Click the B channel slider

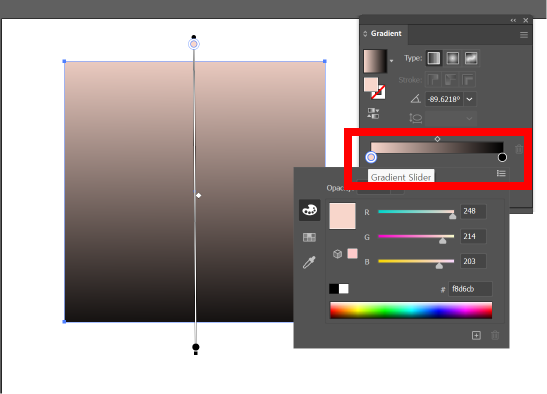pyautogui.click(x=416, y=261)
